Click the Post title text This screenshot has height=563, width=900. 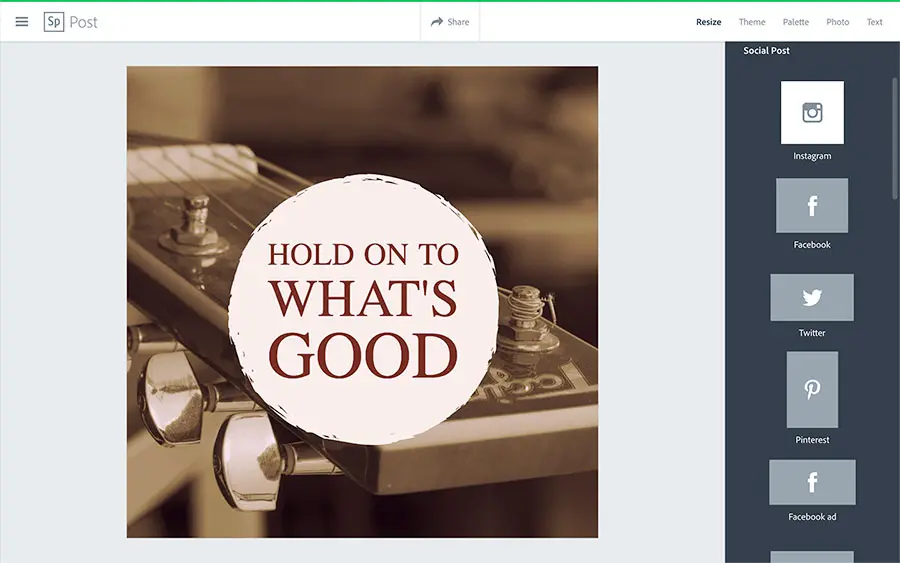83,22
